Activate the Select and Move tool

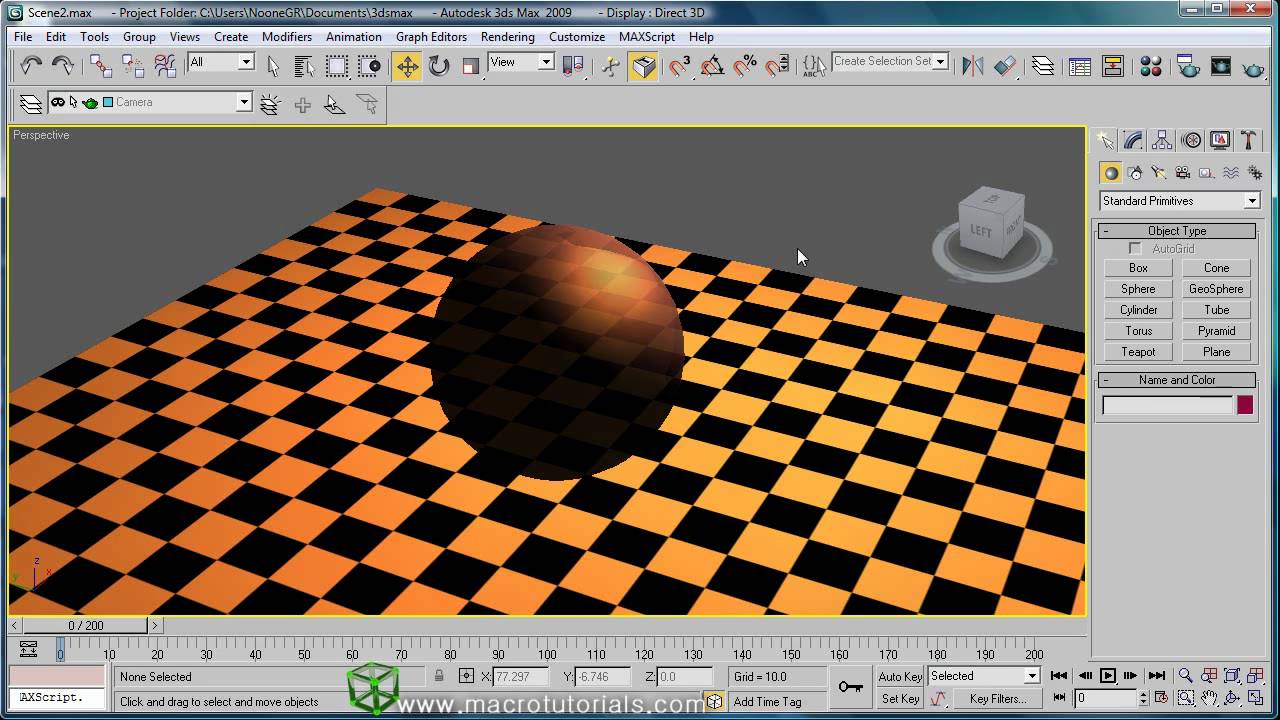[407, 66]
